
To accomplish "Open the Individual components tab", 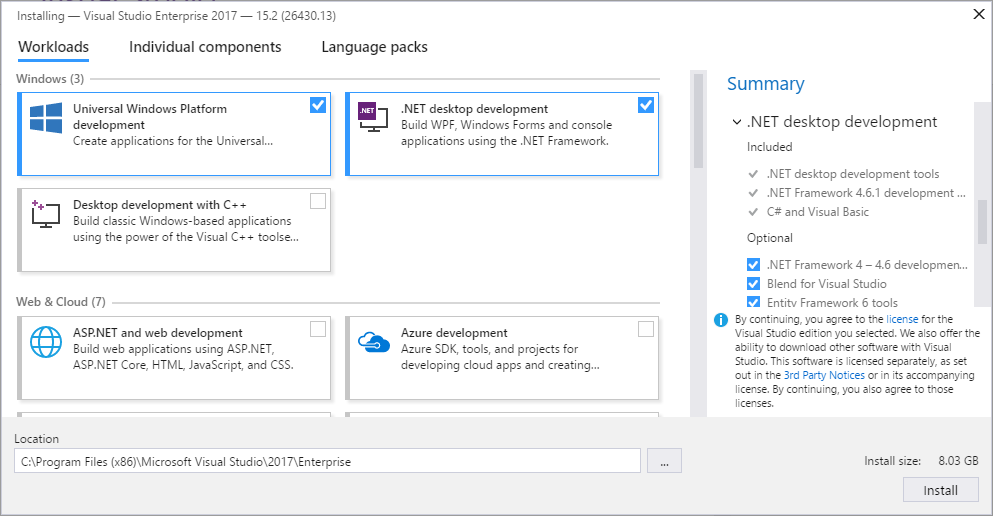I will click(205, 47).
